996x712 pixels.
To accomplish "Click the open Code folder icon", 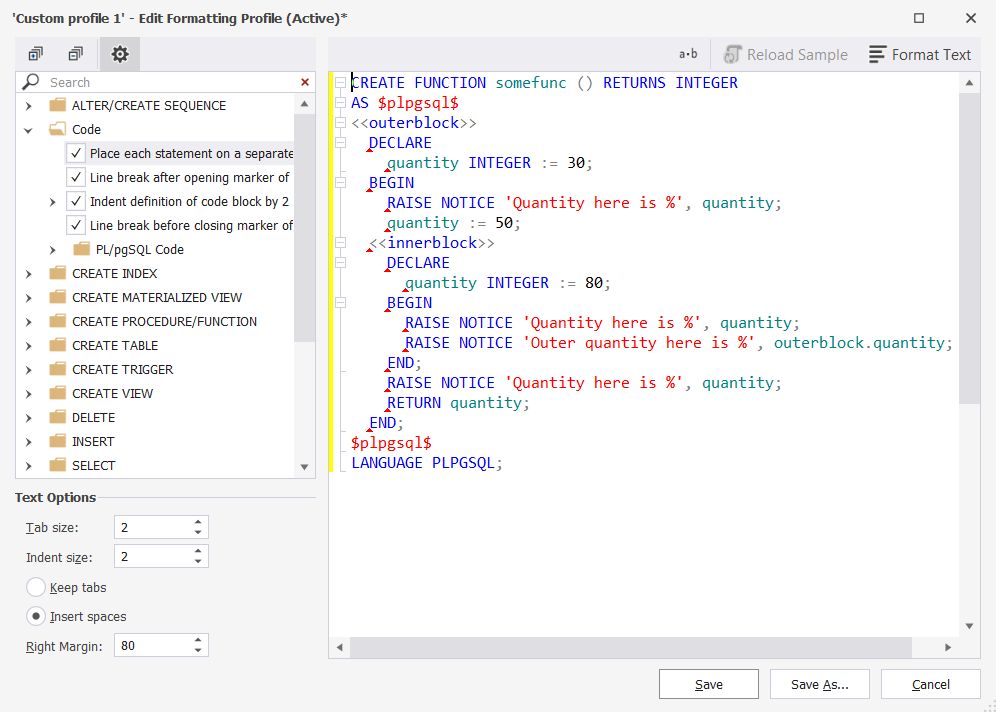I will pyautogui.click(x=58, y=129).
